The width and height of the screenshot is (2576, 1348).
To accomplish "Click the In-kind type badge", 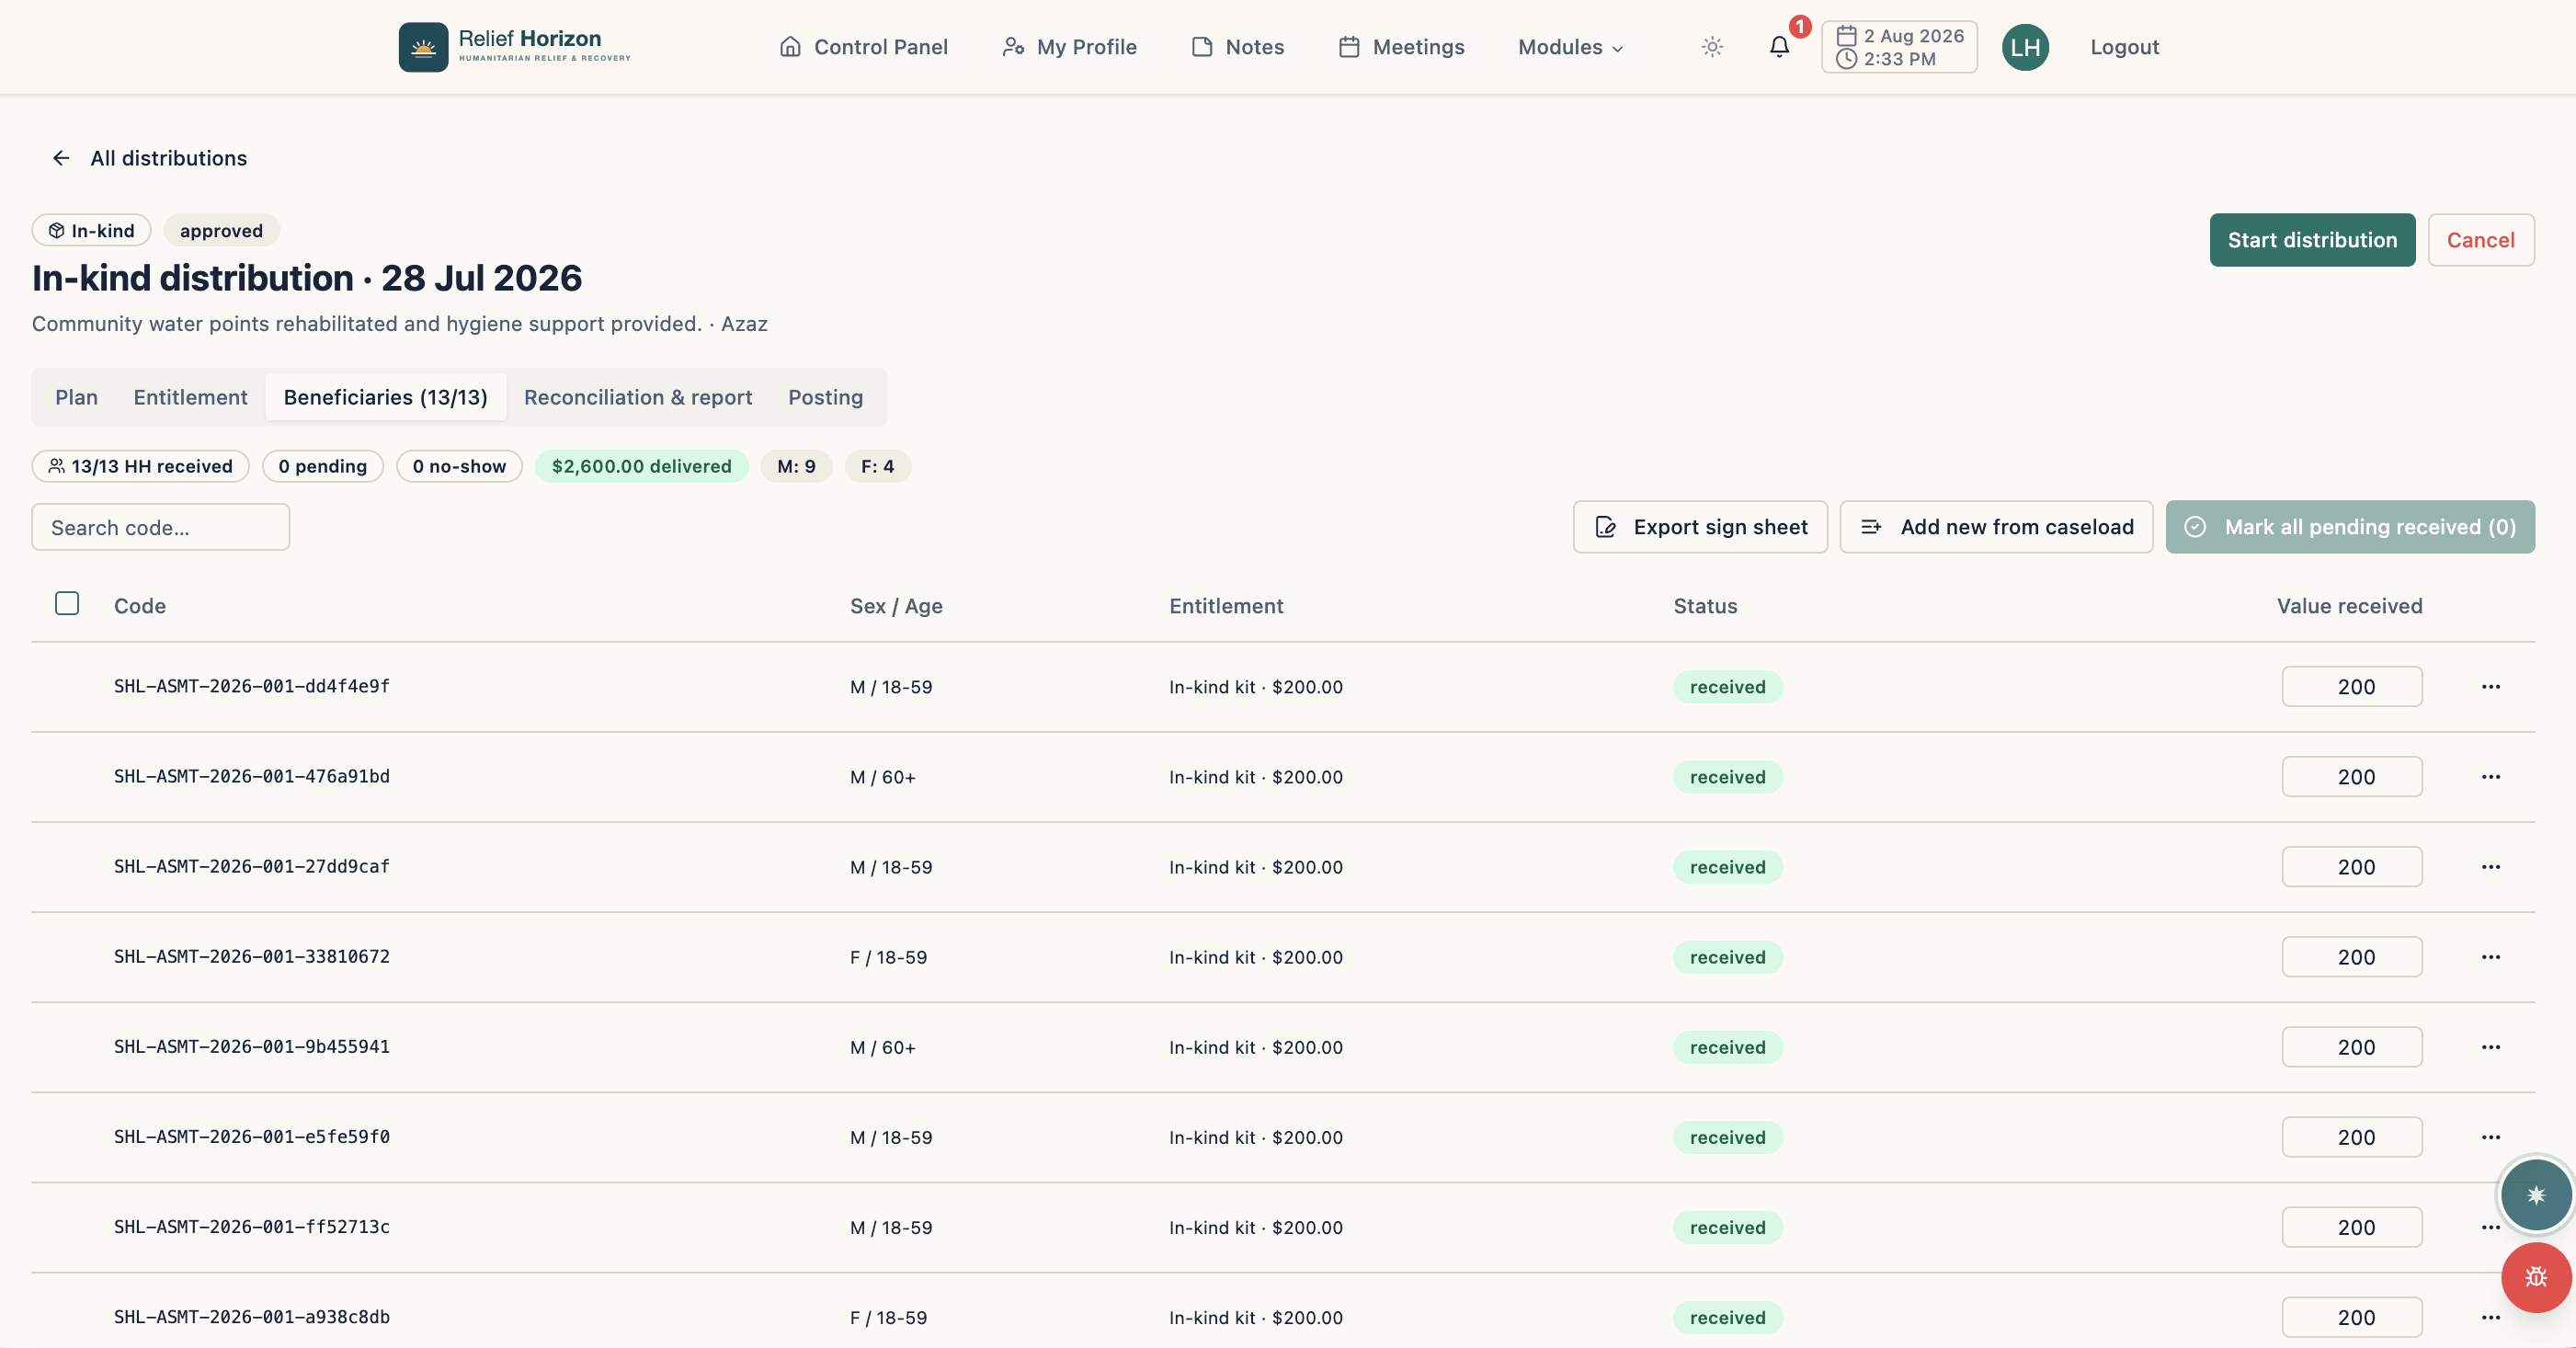I will click(x=91, y=230).
